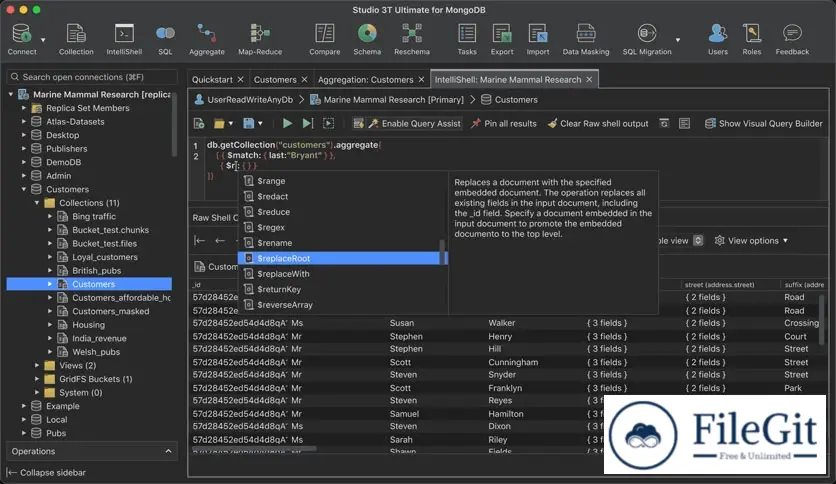Open the SQL query tool
This screenshot has height=484, width=836.
click(165, 39)
